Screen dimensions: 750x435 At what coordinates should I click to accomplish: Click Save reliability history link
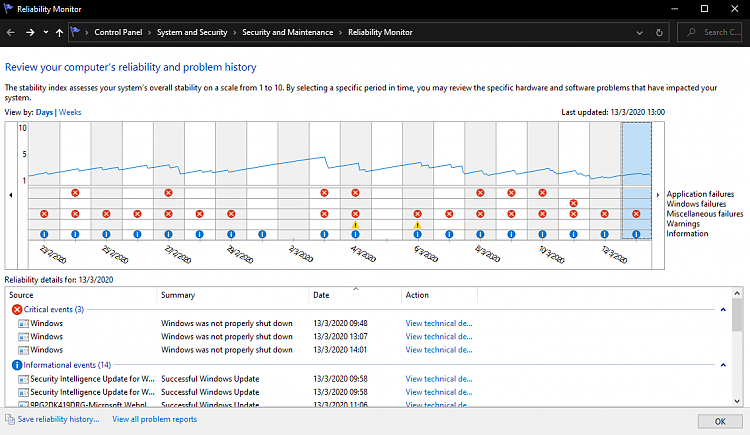[x=58, y=419]
